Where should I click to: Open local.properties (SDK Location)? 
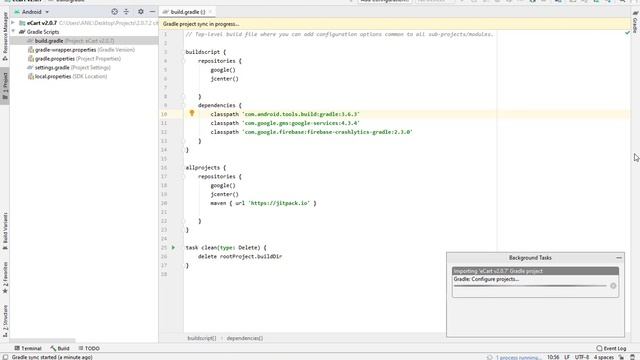pos(67,76)
